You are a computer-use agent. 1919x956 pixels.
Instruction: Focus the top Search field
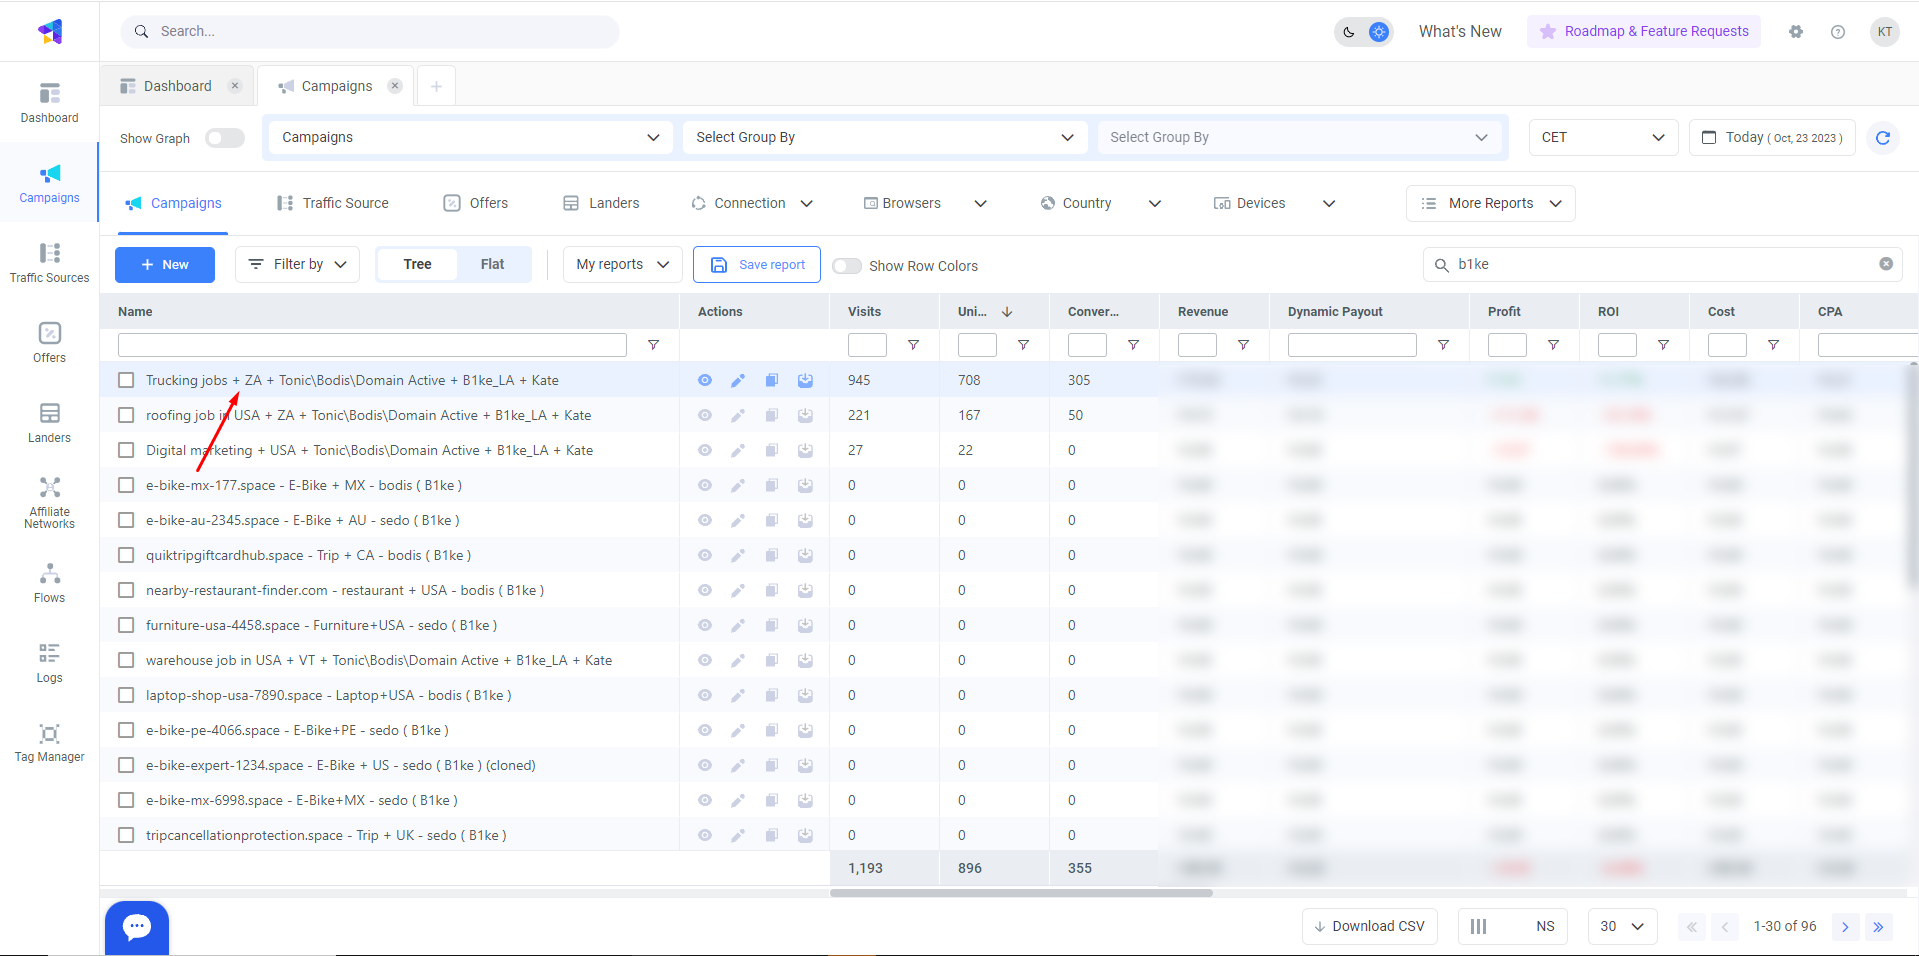[x=370, y=32]
